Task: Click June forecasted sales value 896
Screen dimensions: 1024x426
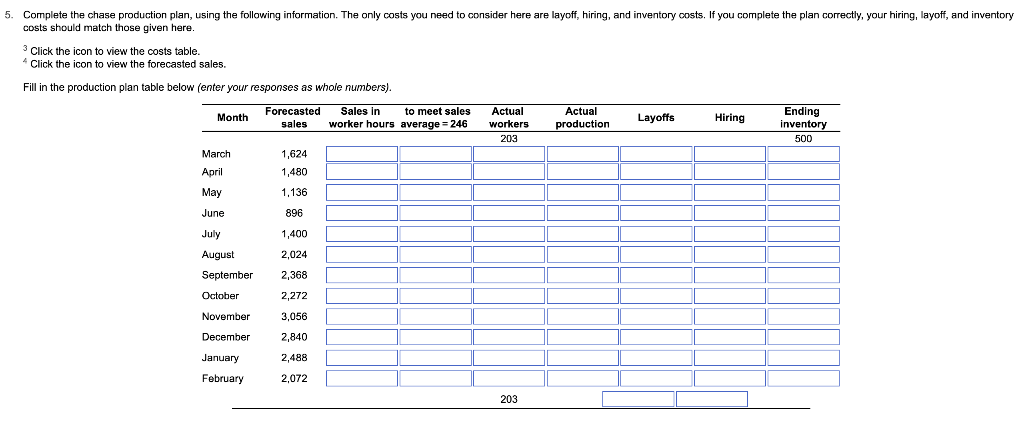Action: coord(294,213)
